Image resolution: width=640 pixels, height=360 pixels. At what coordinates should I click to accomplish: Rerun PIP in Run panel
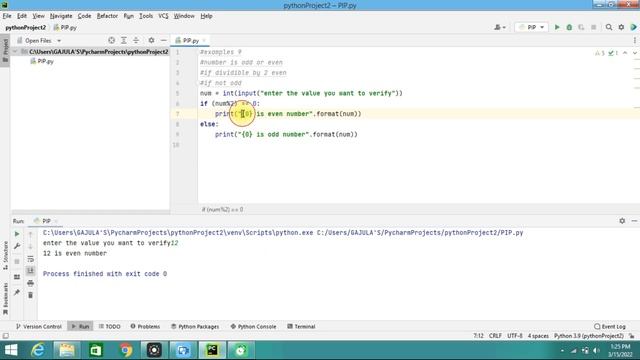click(x=17, y=234)
